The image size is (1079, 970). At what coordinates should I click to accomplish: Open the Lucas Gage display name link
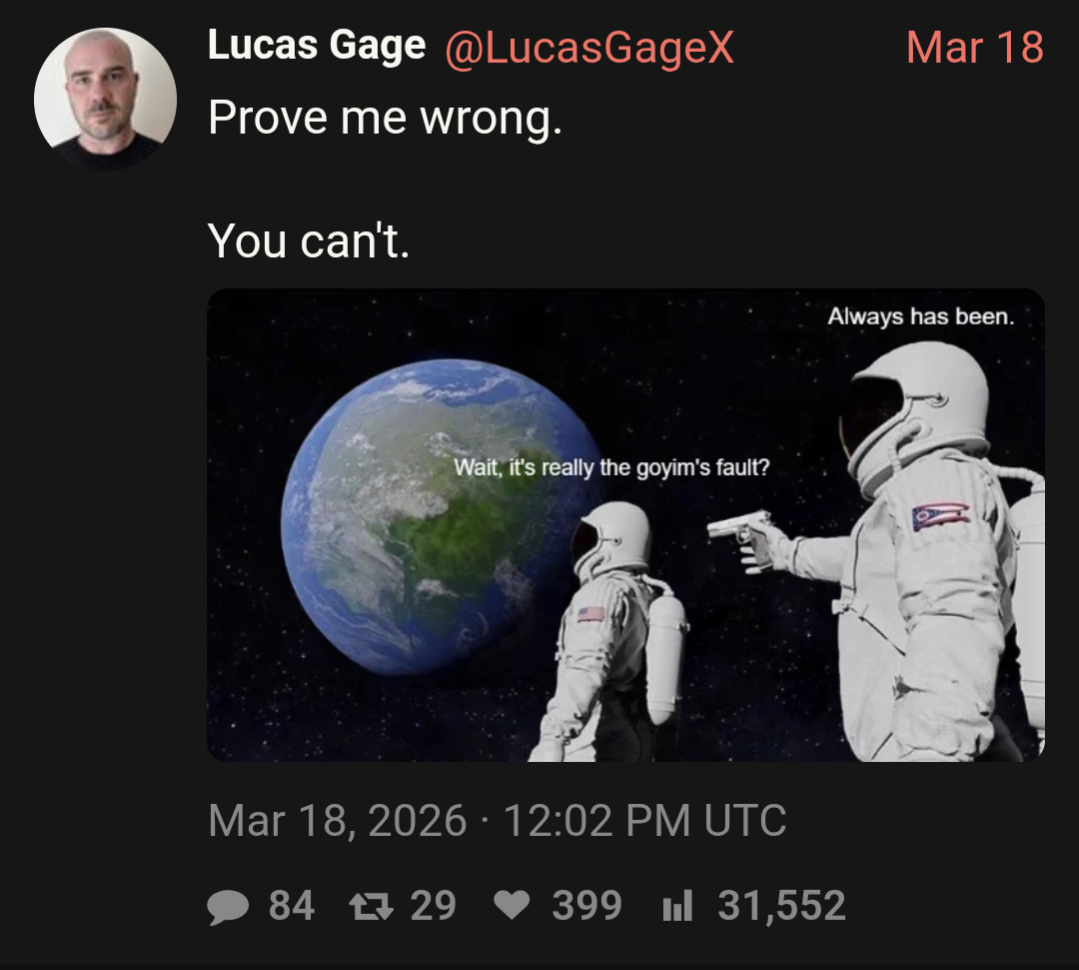(317, 45)
